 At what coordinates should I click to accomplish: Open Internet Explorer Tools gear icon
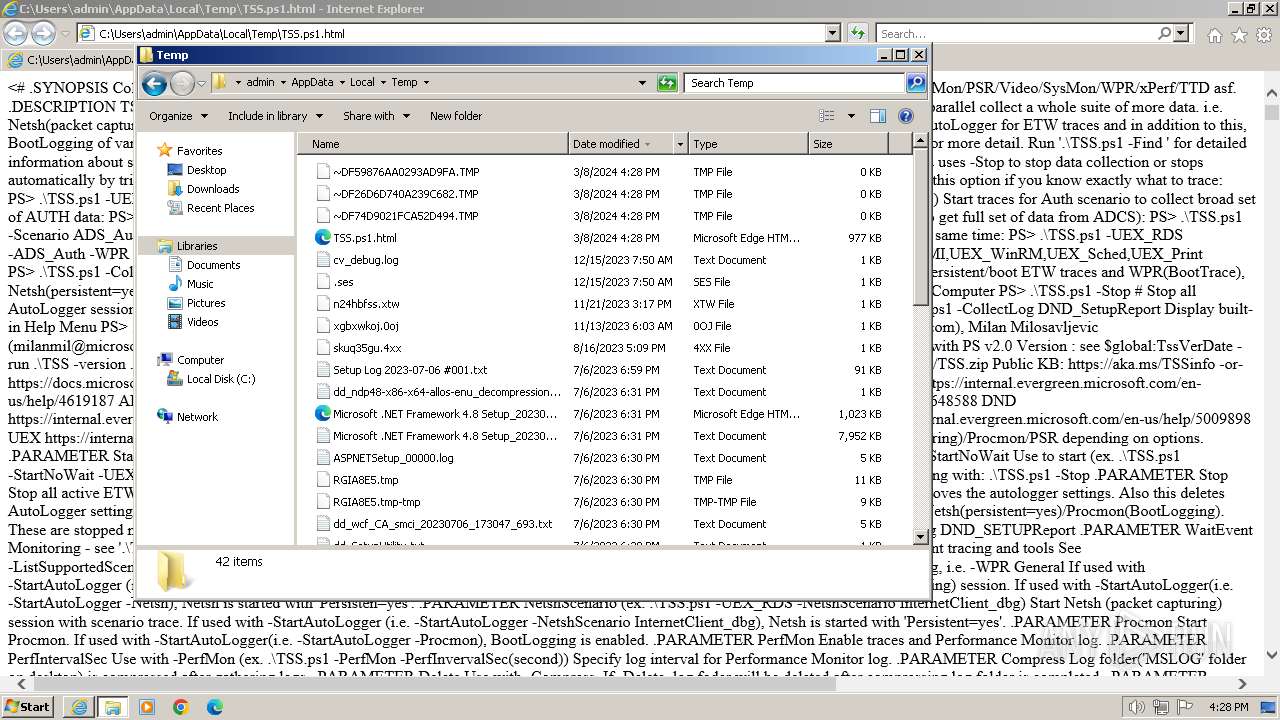pyautogui.click(x=1263, y=35)
